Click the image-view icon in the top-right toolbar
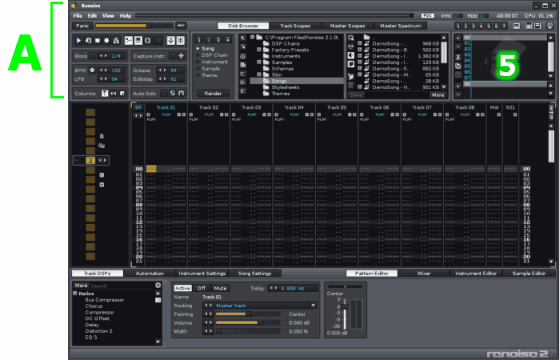 click(516, 26)
